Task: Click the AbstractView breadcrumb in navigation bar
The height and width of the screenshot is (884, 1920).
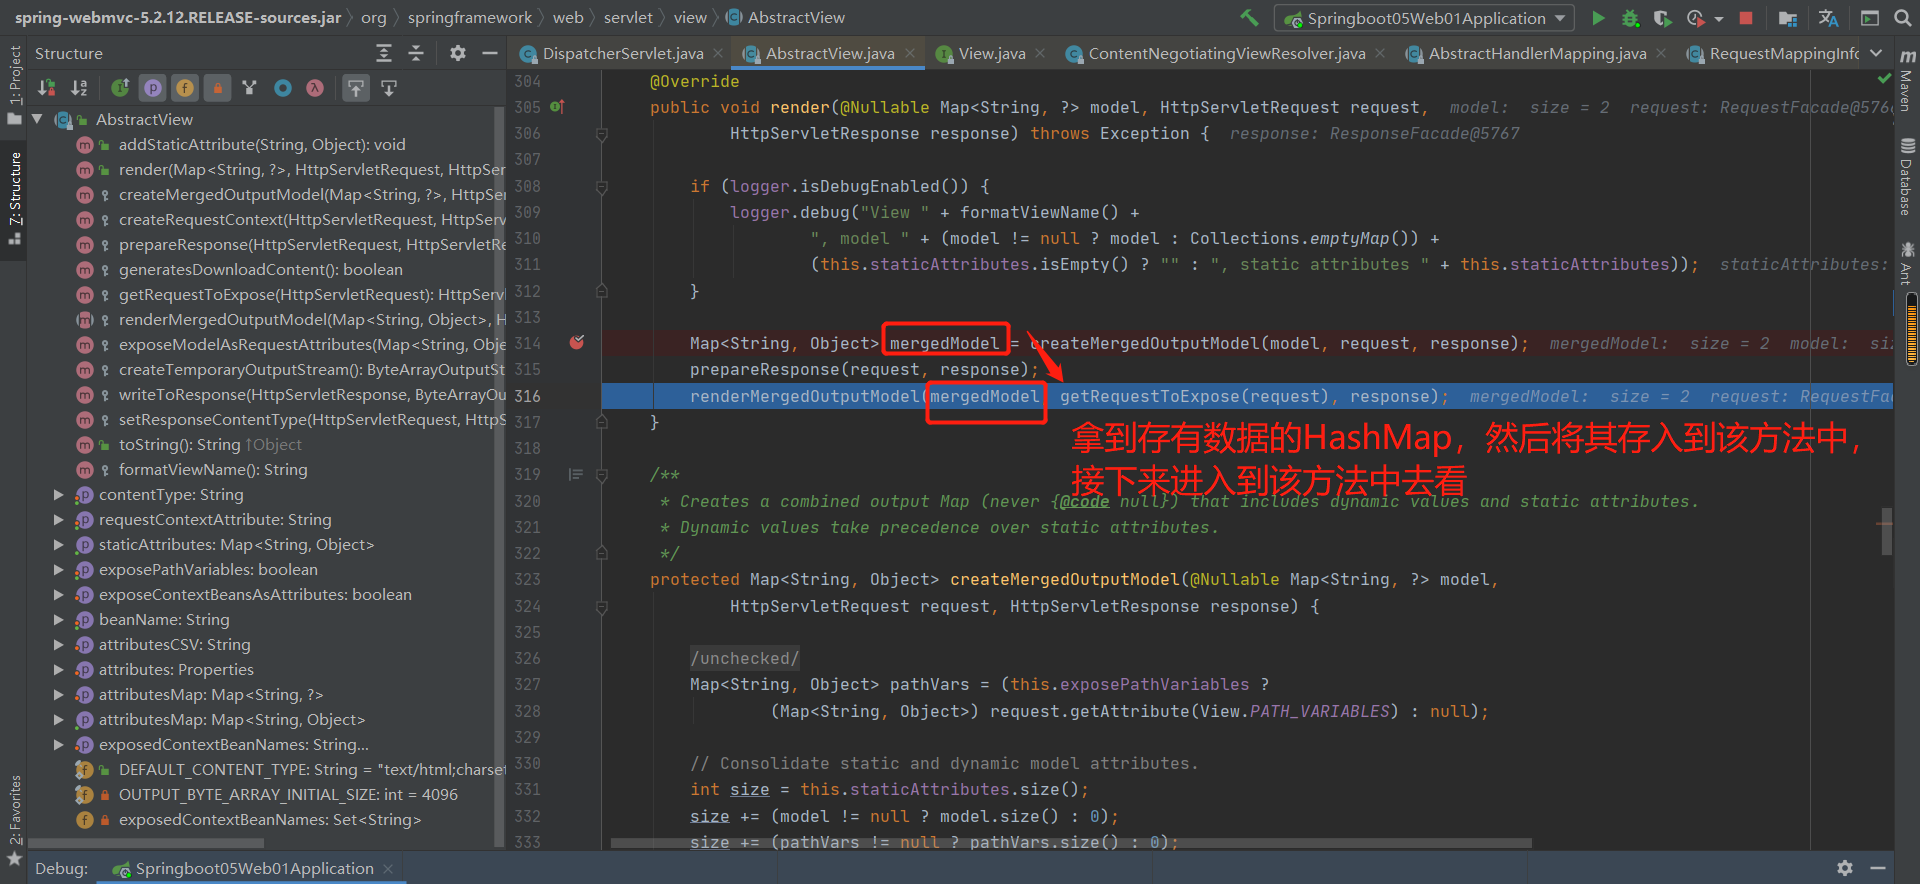Action: coord(786,17)
